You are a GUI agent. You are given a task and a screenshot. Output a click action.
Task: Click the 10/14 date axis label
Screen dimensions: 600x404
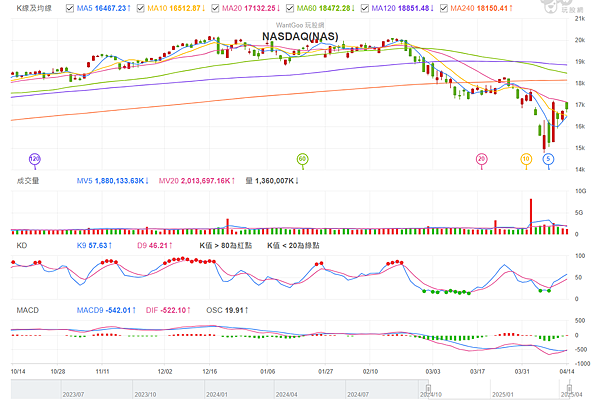click(18, 371)
